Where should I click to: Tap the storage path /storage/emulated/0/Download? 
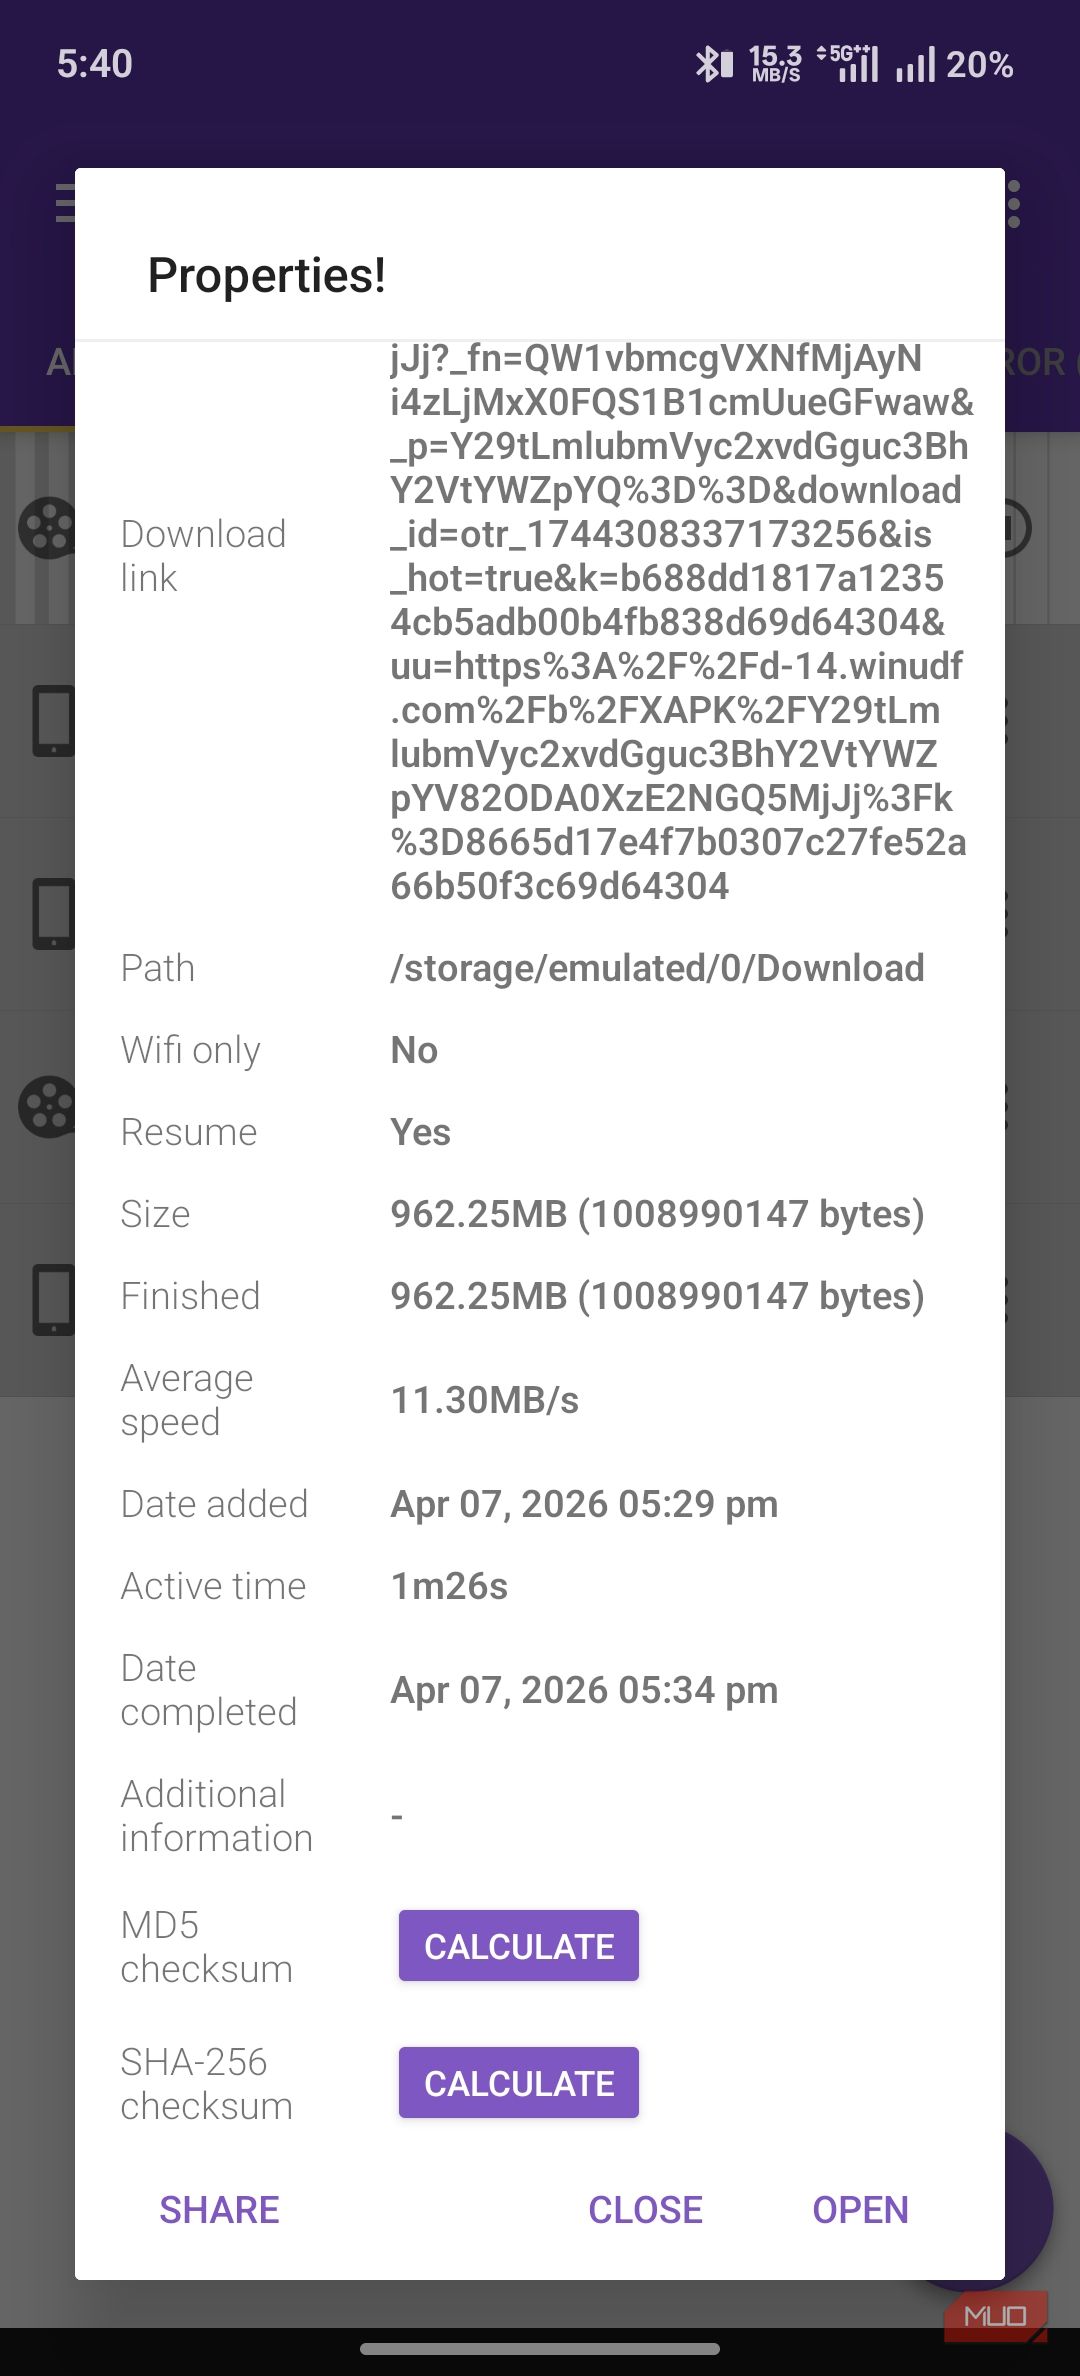pyautogui.click(x=657, y=968)
